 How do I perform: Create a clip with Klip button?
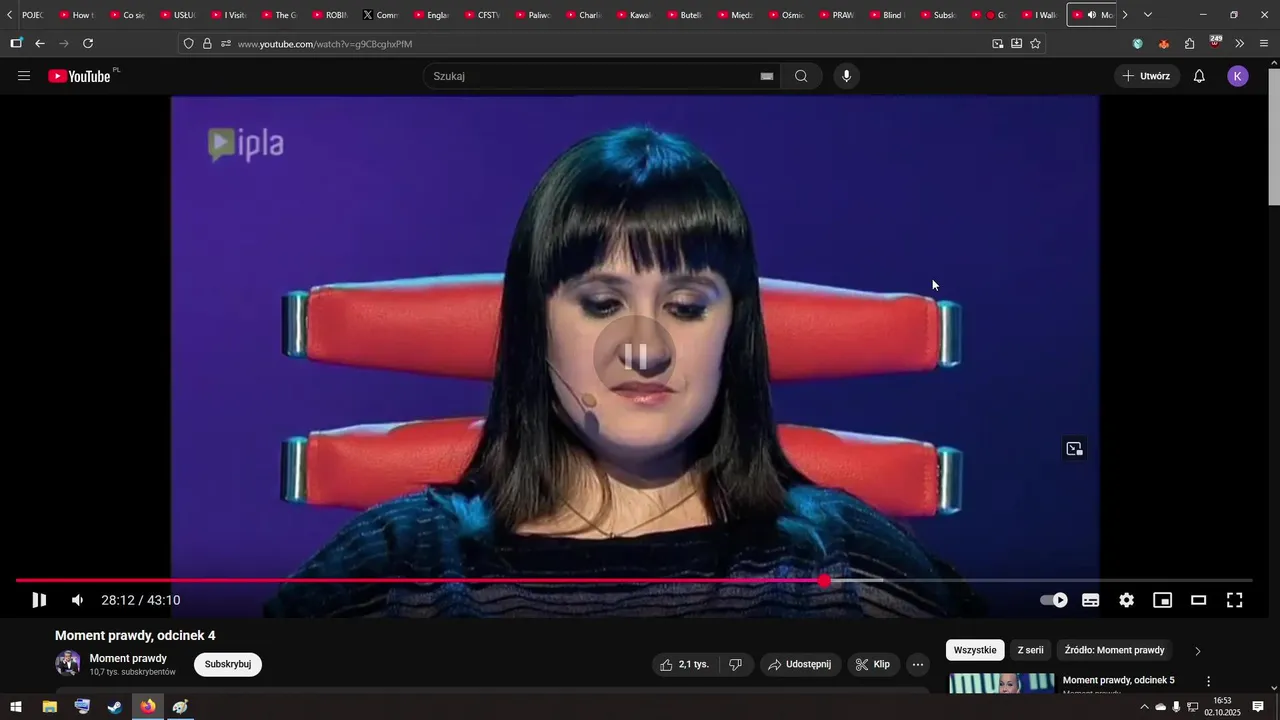pyautogui.click(x=873, y=664)
